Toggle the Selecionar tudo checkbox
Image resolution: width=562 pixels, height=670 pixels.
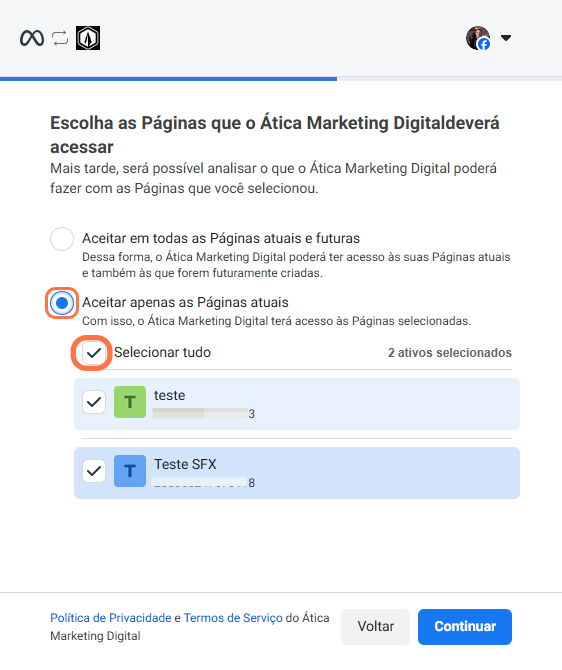(x=94, y=353)
